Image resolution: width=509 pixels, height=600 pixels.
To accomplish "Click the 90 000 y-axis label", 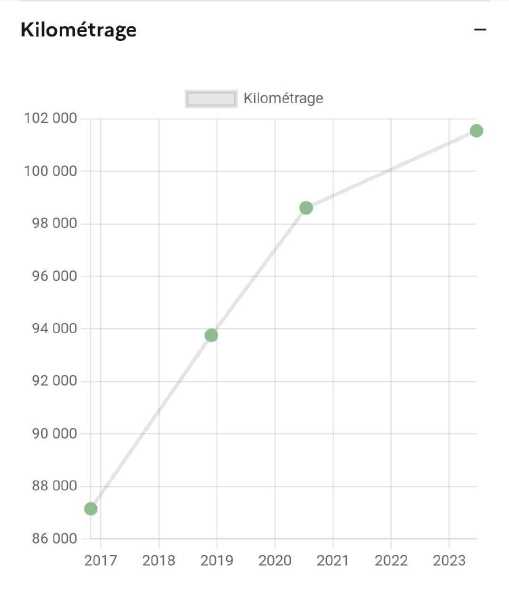I will 54,434.
